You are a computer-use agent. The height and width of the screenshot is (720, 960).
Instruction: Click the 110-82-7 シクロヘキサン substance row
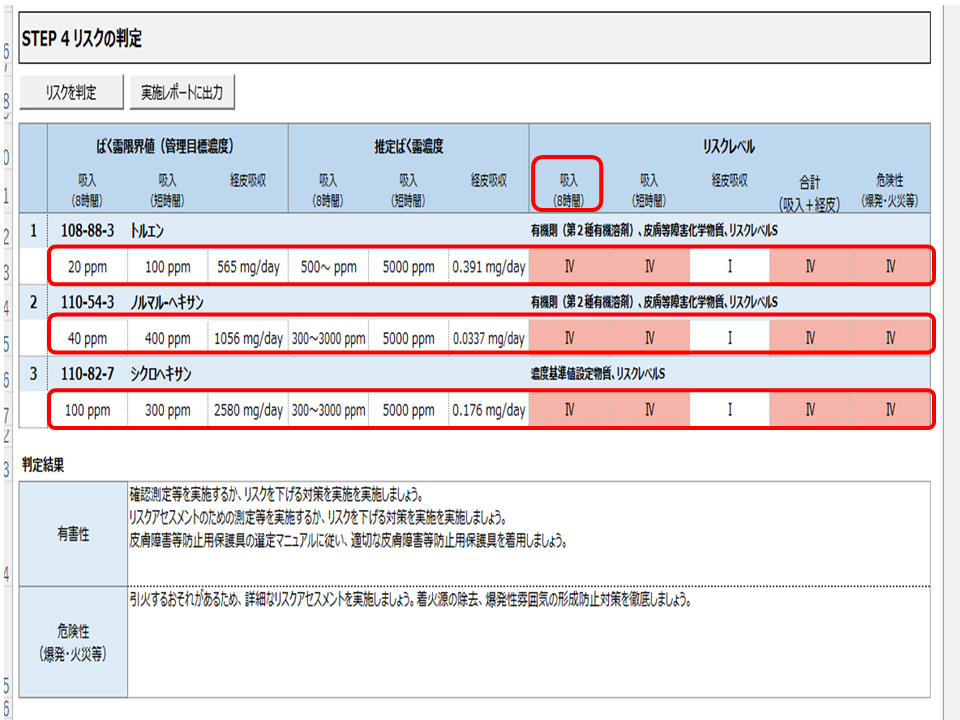click(x=160, y=374)
